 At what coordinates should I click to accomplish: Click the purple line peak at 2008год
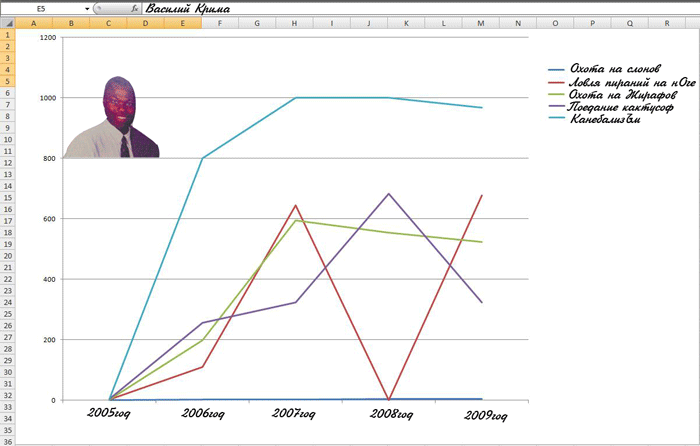(x=389, y=194)
